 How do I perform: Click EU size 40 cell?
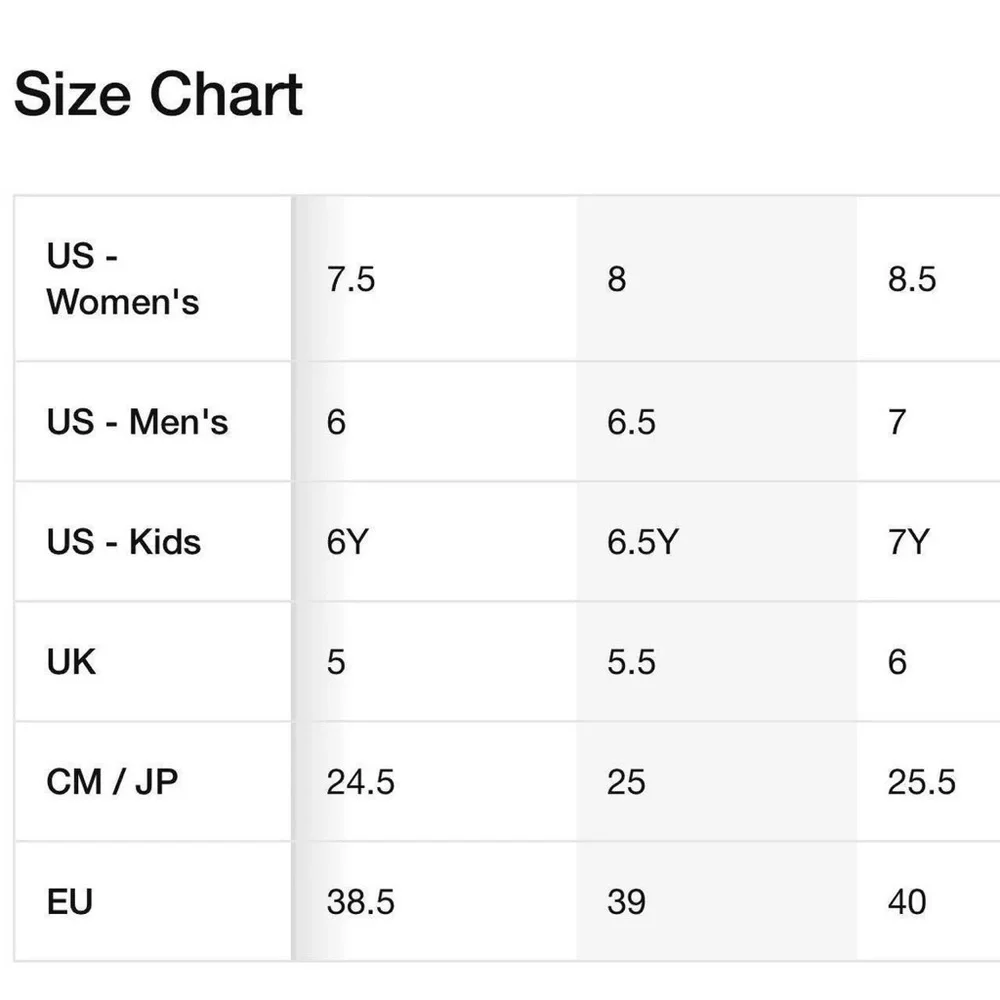click(907, 902)
